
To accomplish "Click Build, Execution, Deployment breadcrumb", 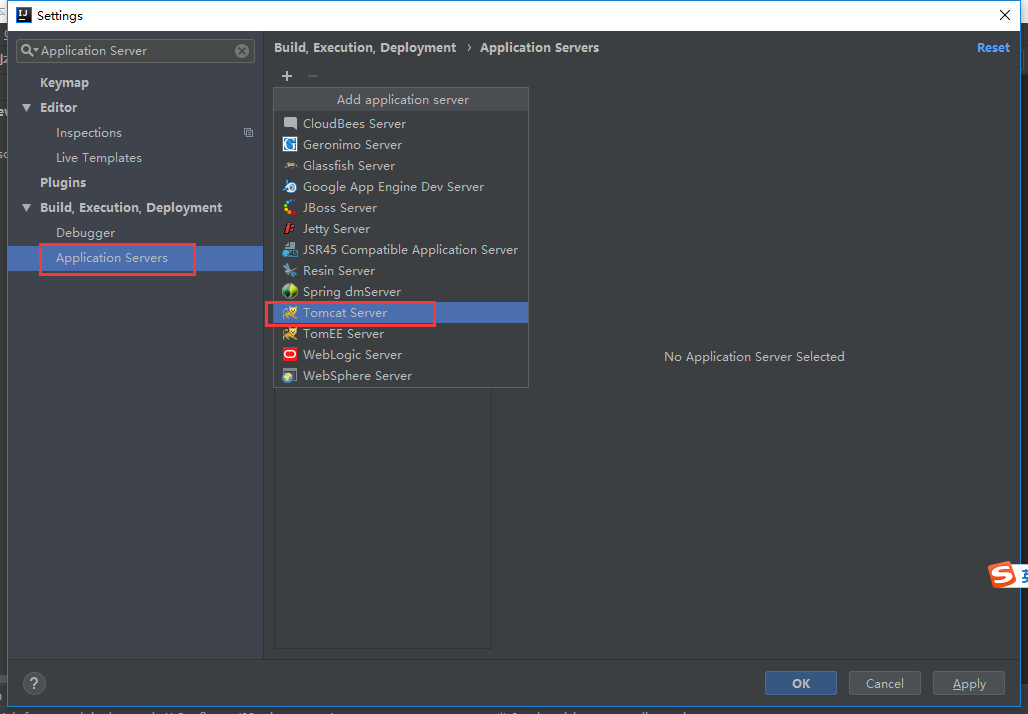I will click(365, 47).
